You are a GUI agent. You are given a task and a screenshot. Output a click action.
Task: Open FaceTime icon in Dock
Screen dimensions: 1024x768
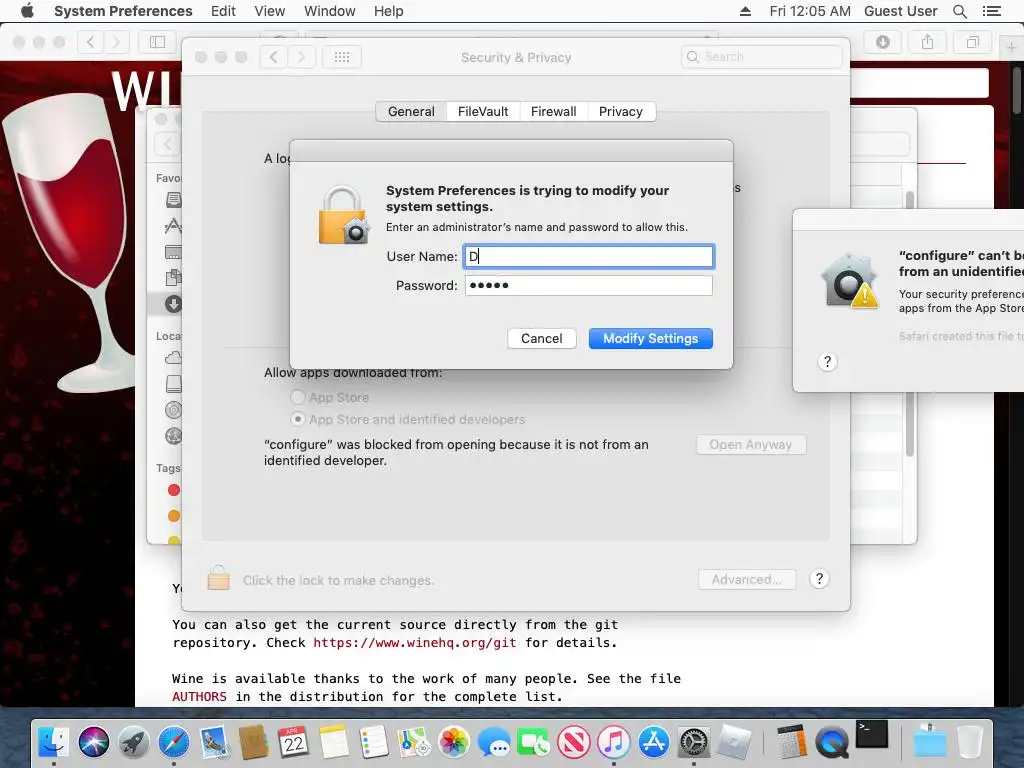tap(534, 743)
